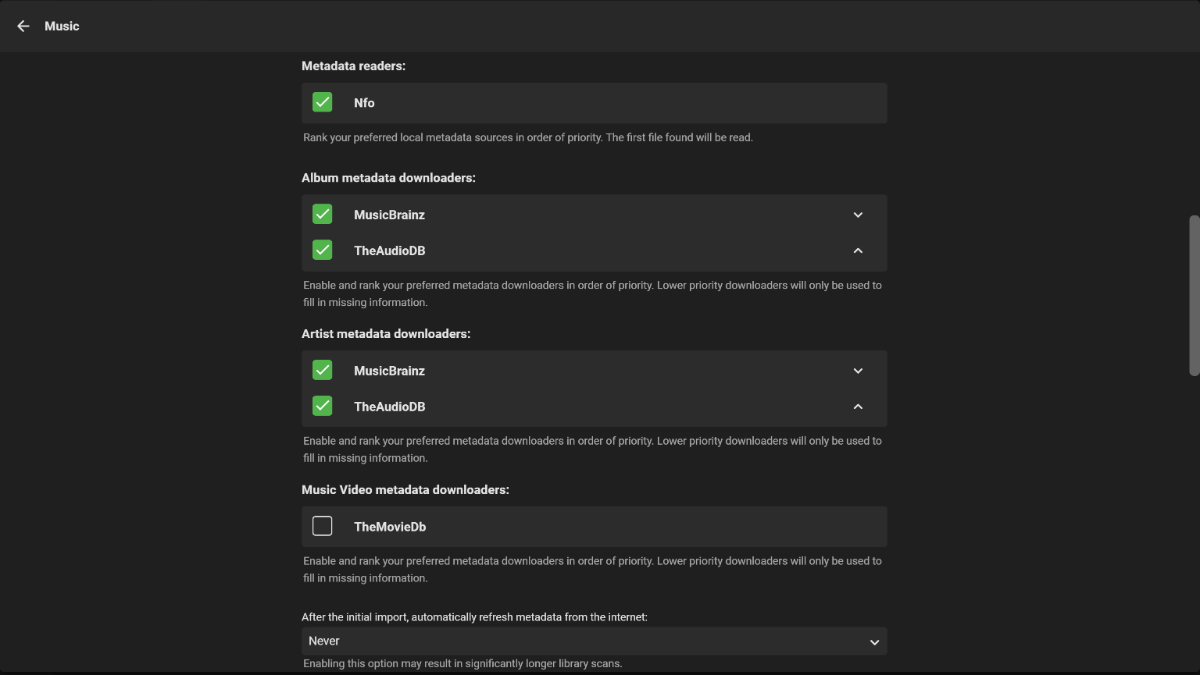Disable TheAudioDB artist metadata downloader

[x=322, y=406]
